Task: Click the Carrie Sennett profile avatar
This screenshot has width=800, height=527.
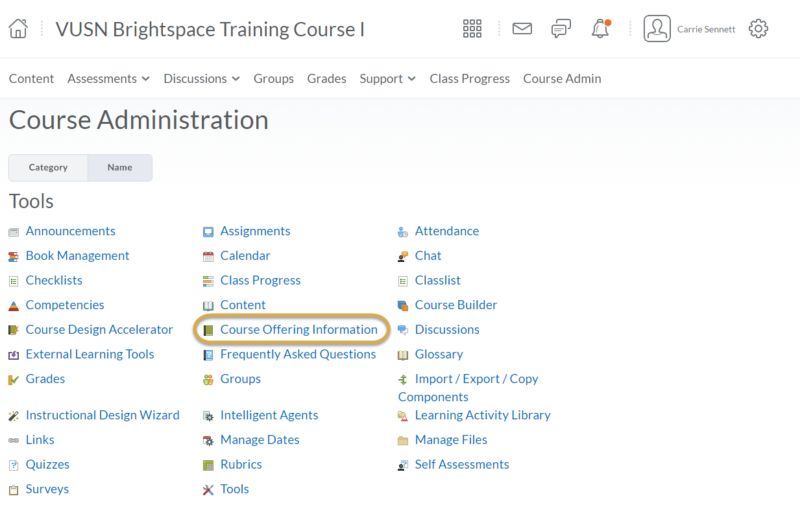Action: 657,29
